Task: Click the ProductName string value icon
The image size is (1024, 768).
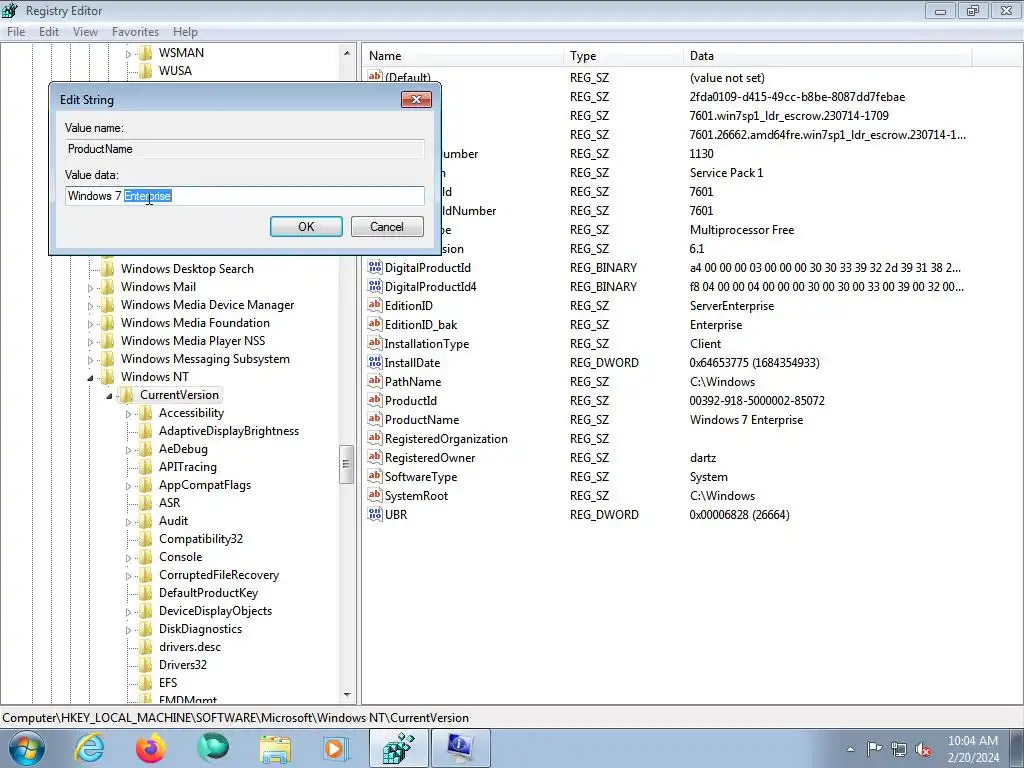Action: (375, 419)
